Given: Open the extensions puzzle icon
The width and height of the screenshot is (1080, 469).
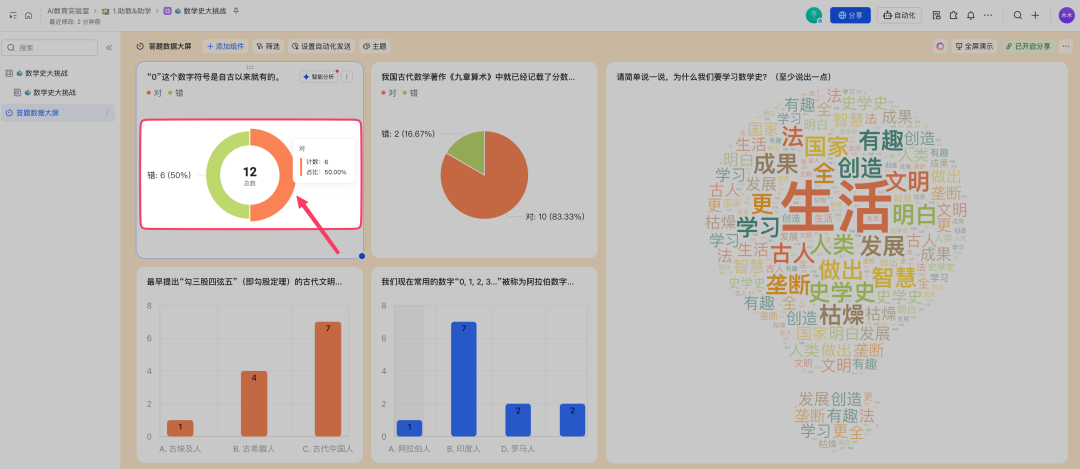Looking at the screenshot, I should click(953, 15).
